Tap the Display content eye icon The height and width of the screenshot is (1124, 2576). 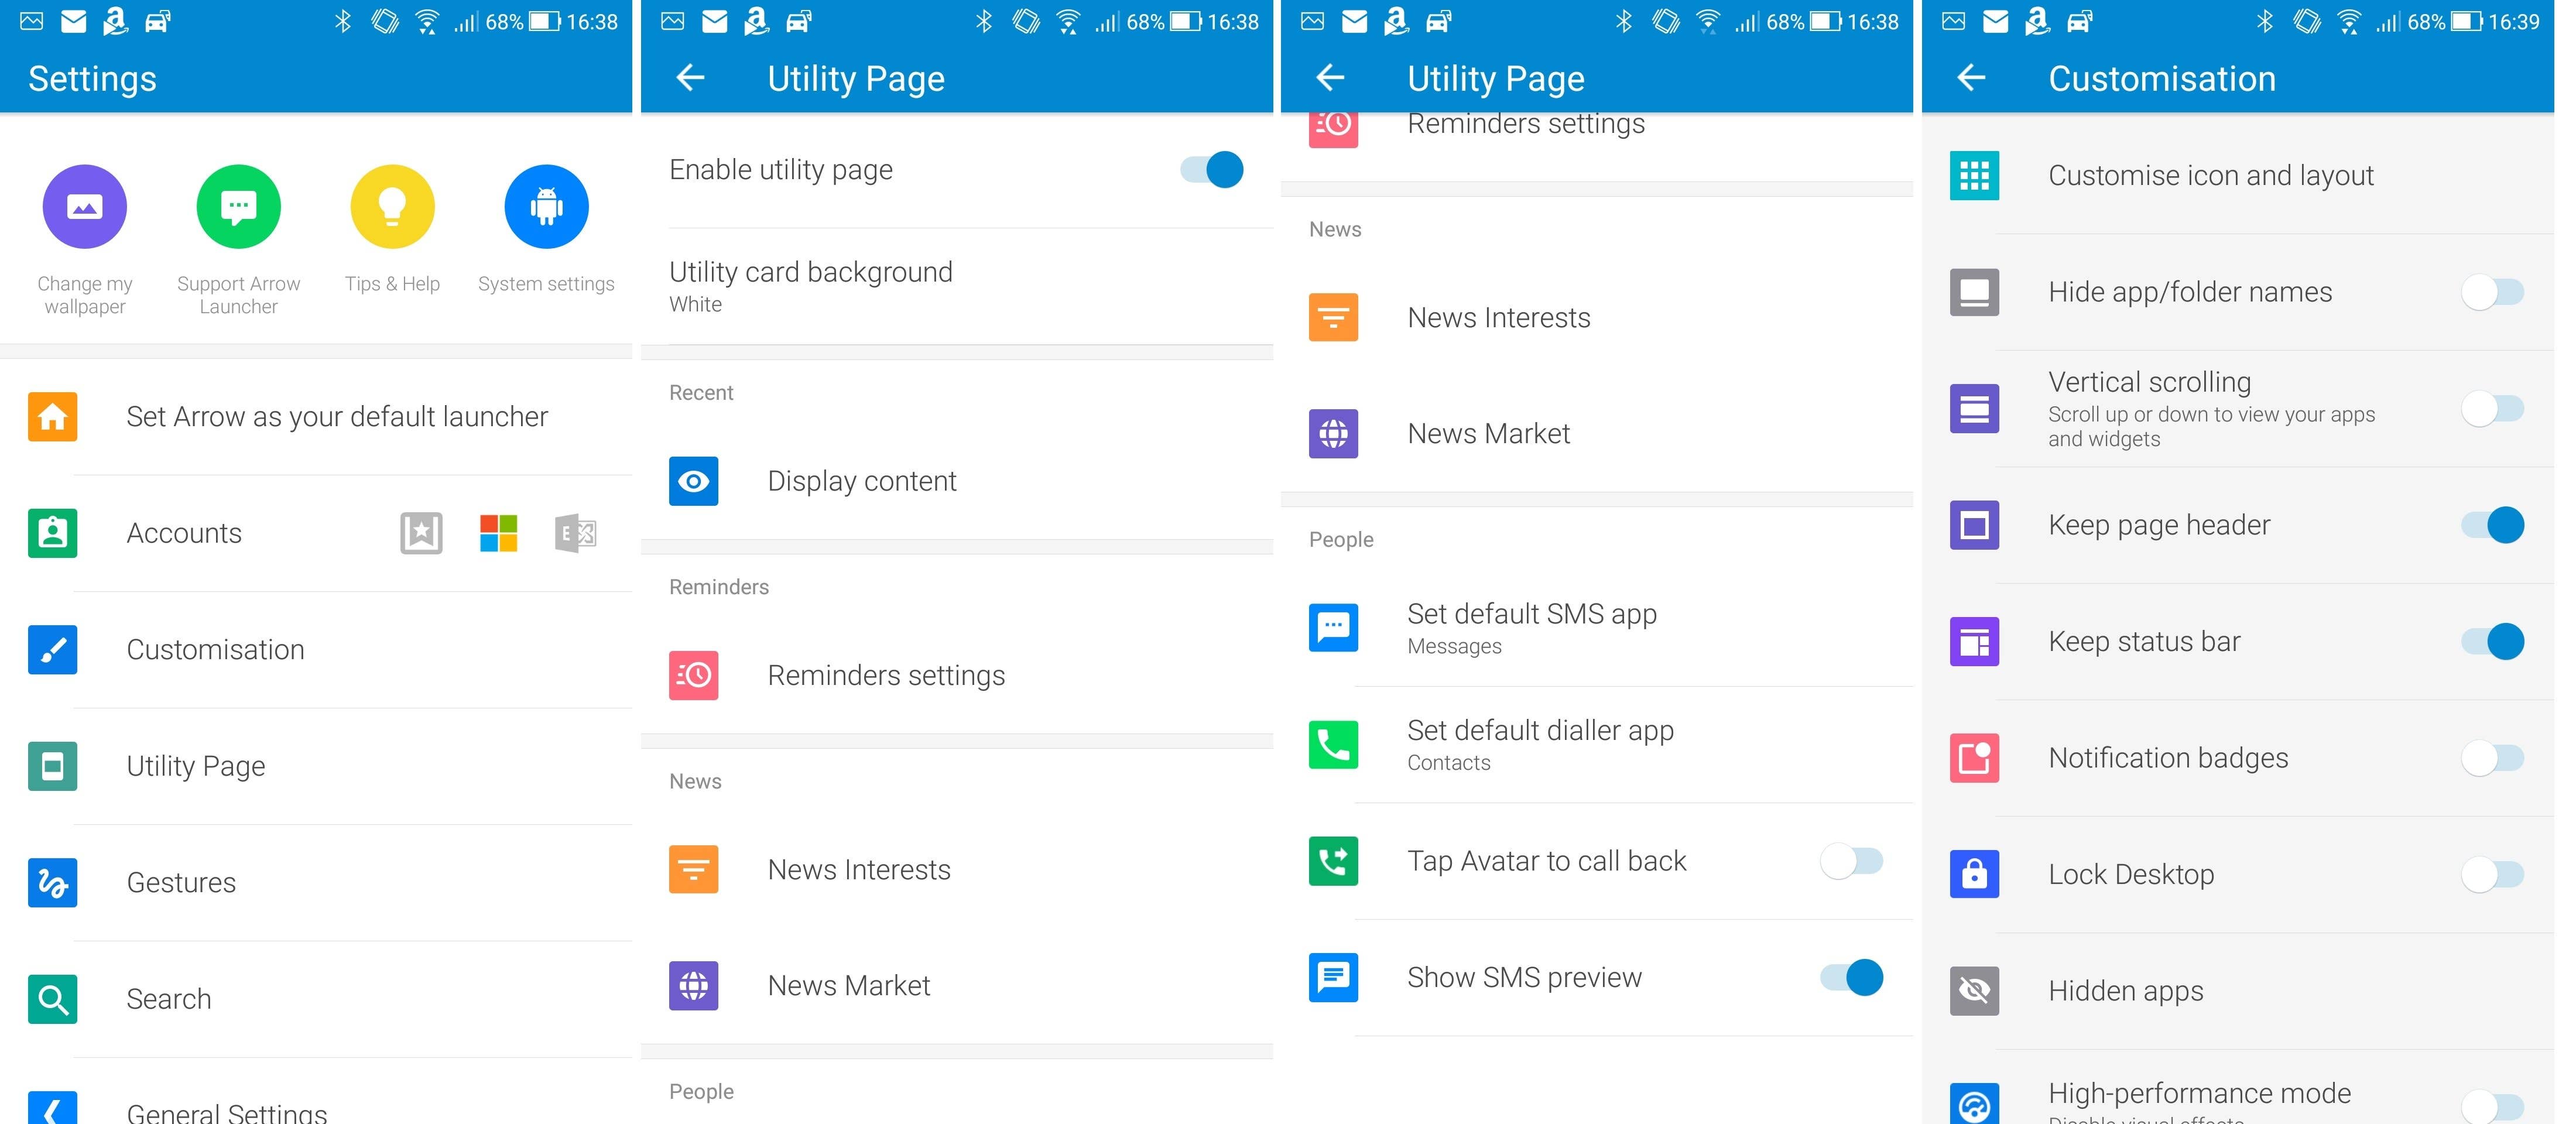[x=693, y=481]
